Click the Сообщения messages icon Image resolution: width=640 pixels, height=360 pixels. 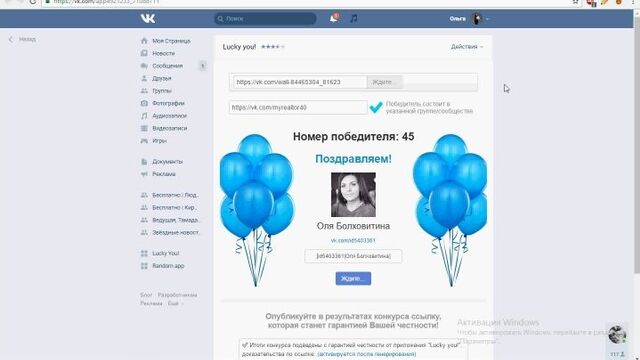(x=144, y=66)
